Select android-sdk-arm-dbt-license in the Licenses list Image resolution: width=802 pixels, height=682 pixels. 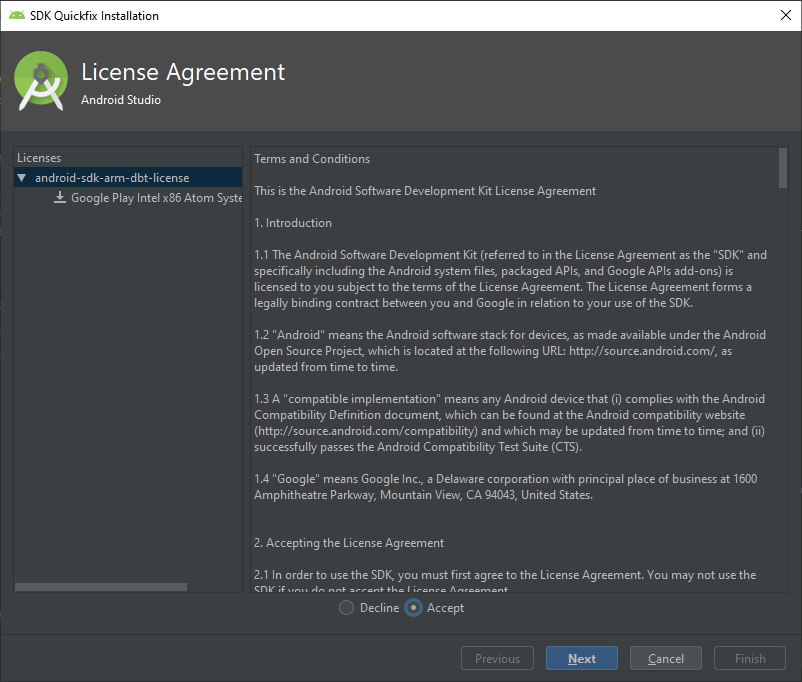(128, 178)
